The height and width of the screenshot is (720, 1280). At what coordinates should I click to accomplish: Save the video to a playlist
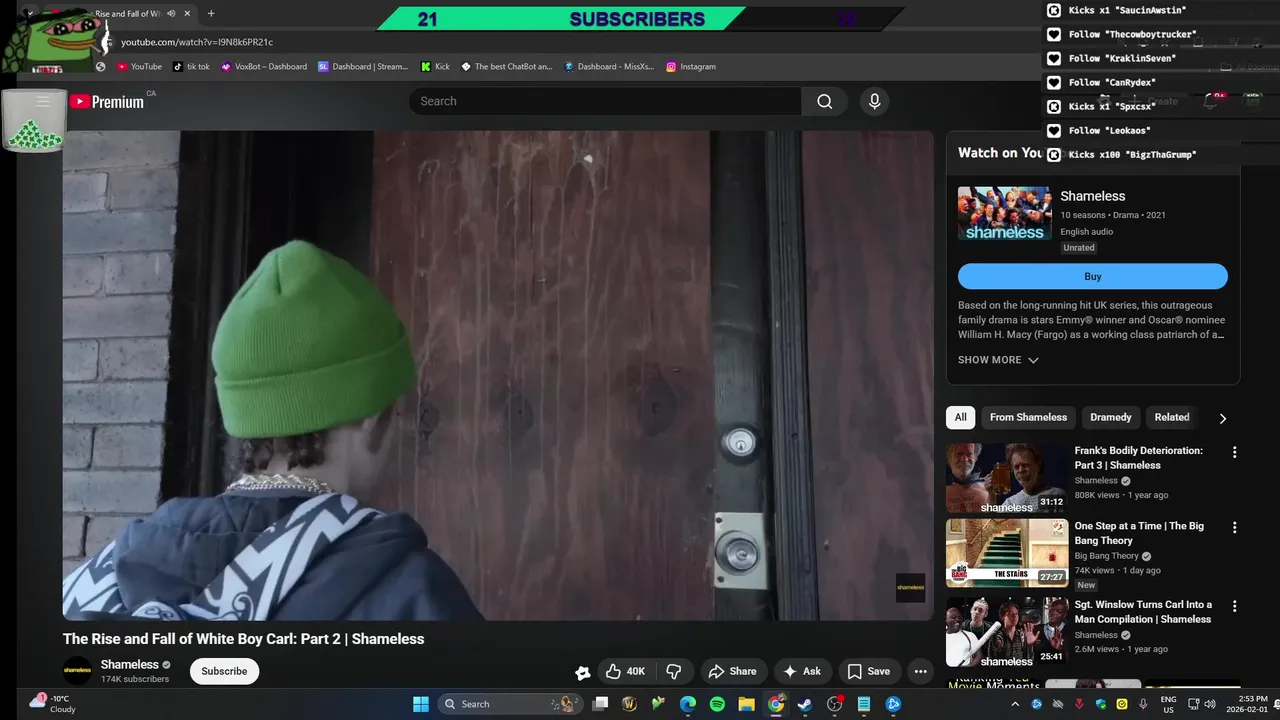[x=868, y=671]
